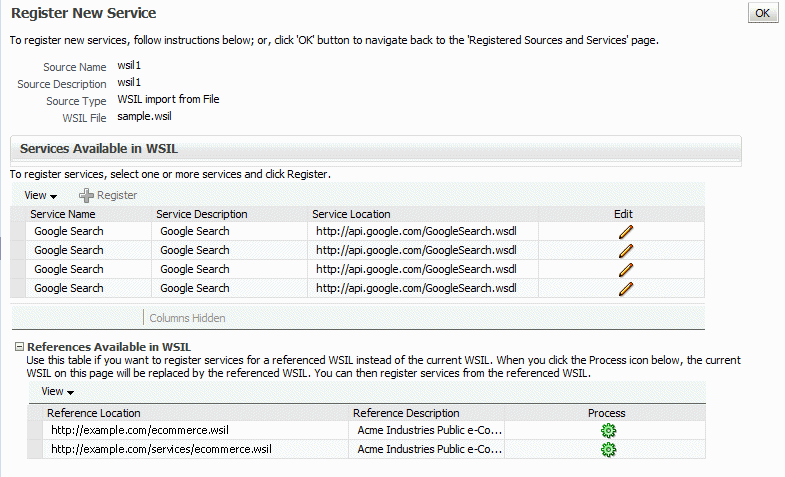Click Reference Description column header
785x477 pixels.
[406, 413]
